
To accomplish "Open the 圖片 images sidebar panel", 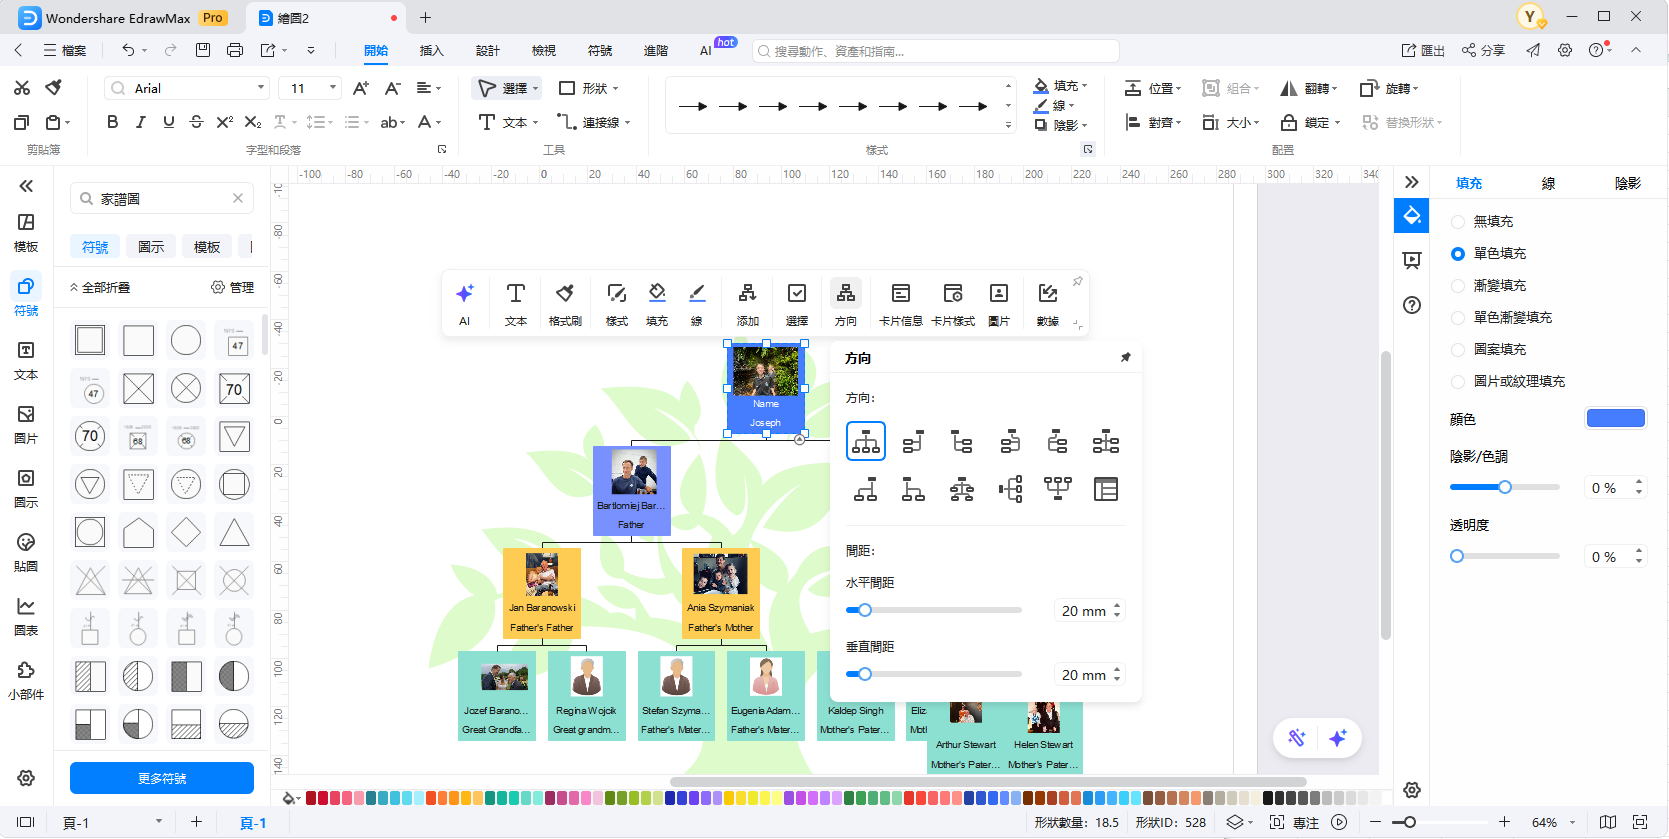I will 26,424.
